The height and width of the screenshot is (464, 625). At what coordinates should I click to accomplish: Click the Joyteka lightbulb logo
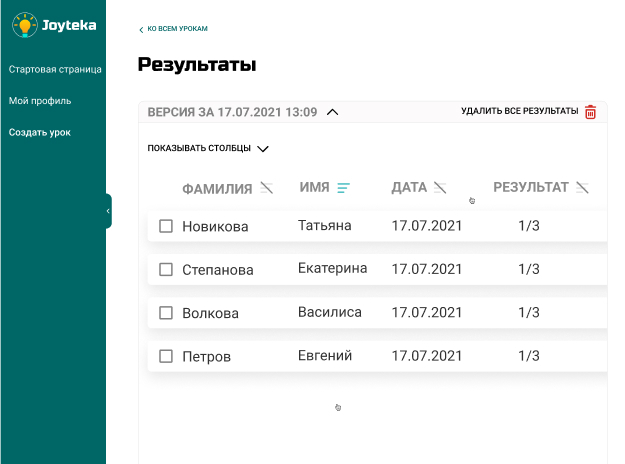[x=25, y=25]
